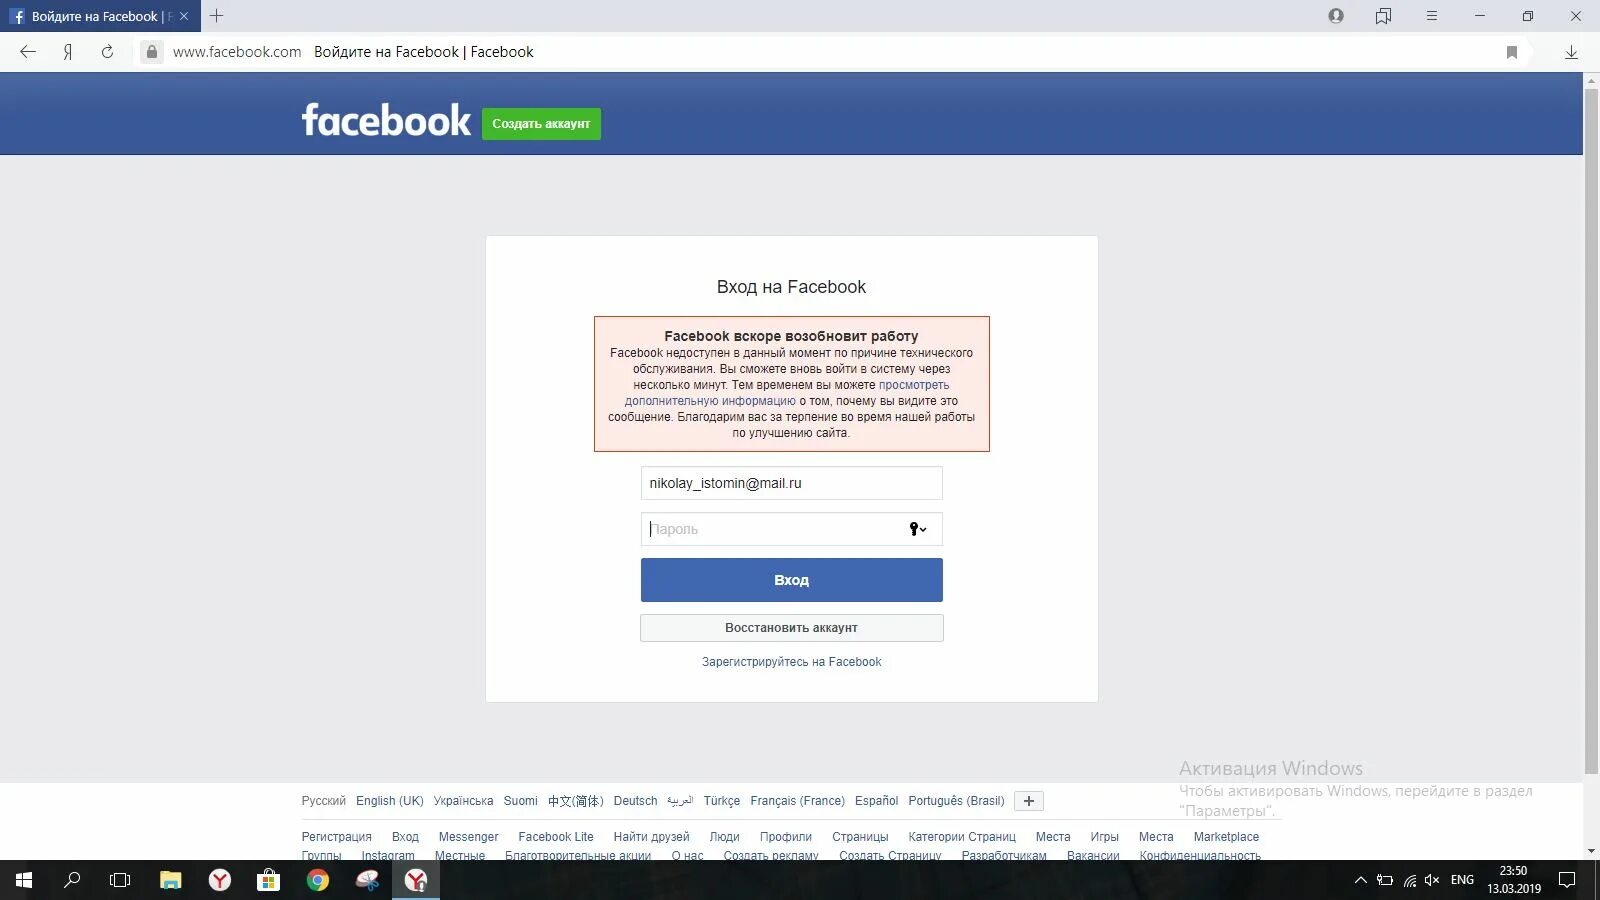Open the red Yandex icon beside File Explorer
The height and width of the screenshot is (900, 1600).
point(220,880)
